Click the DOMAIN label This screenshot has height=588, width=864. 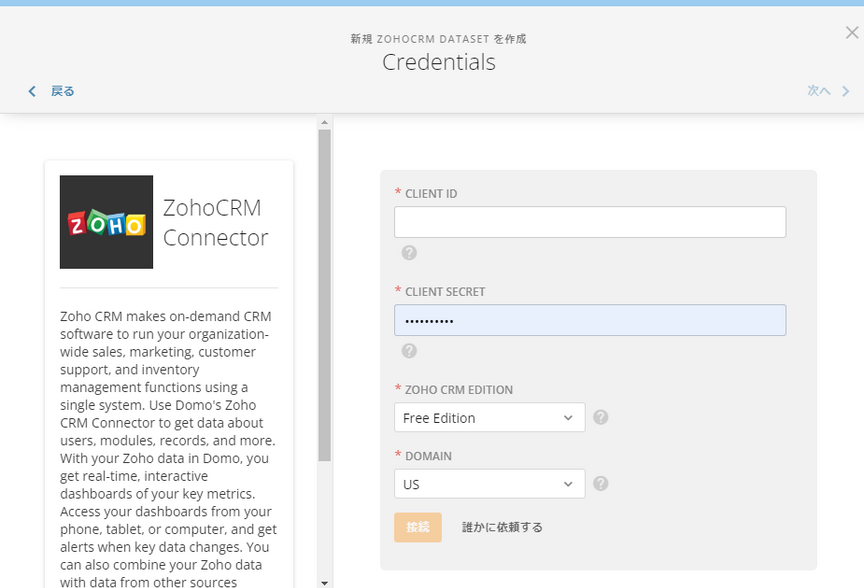pos(428,456)
